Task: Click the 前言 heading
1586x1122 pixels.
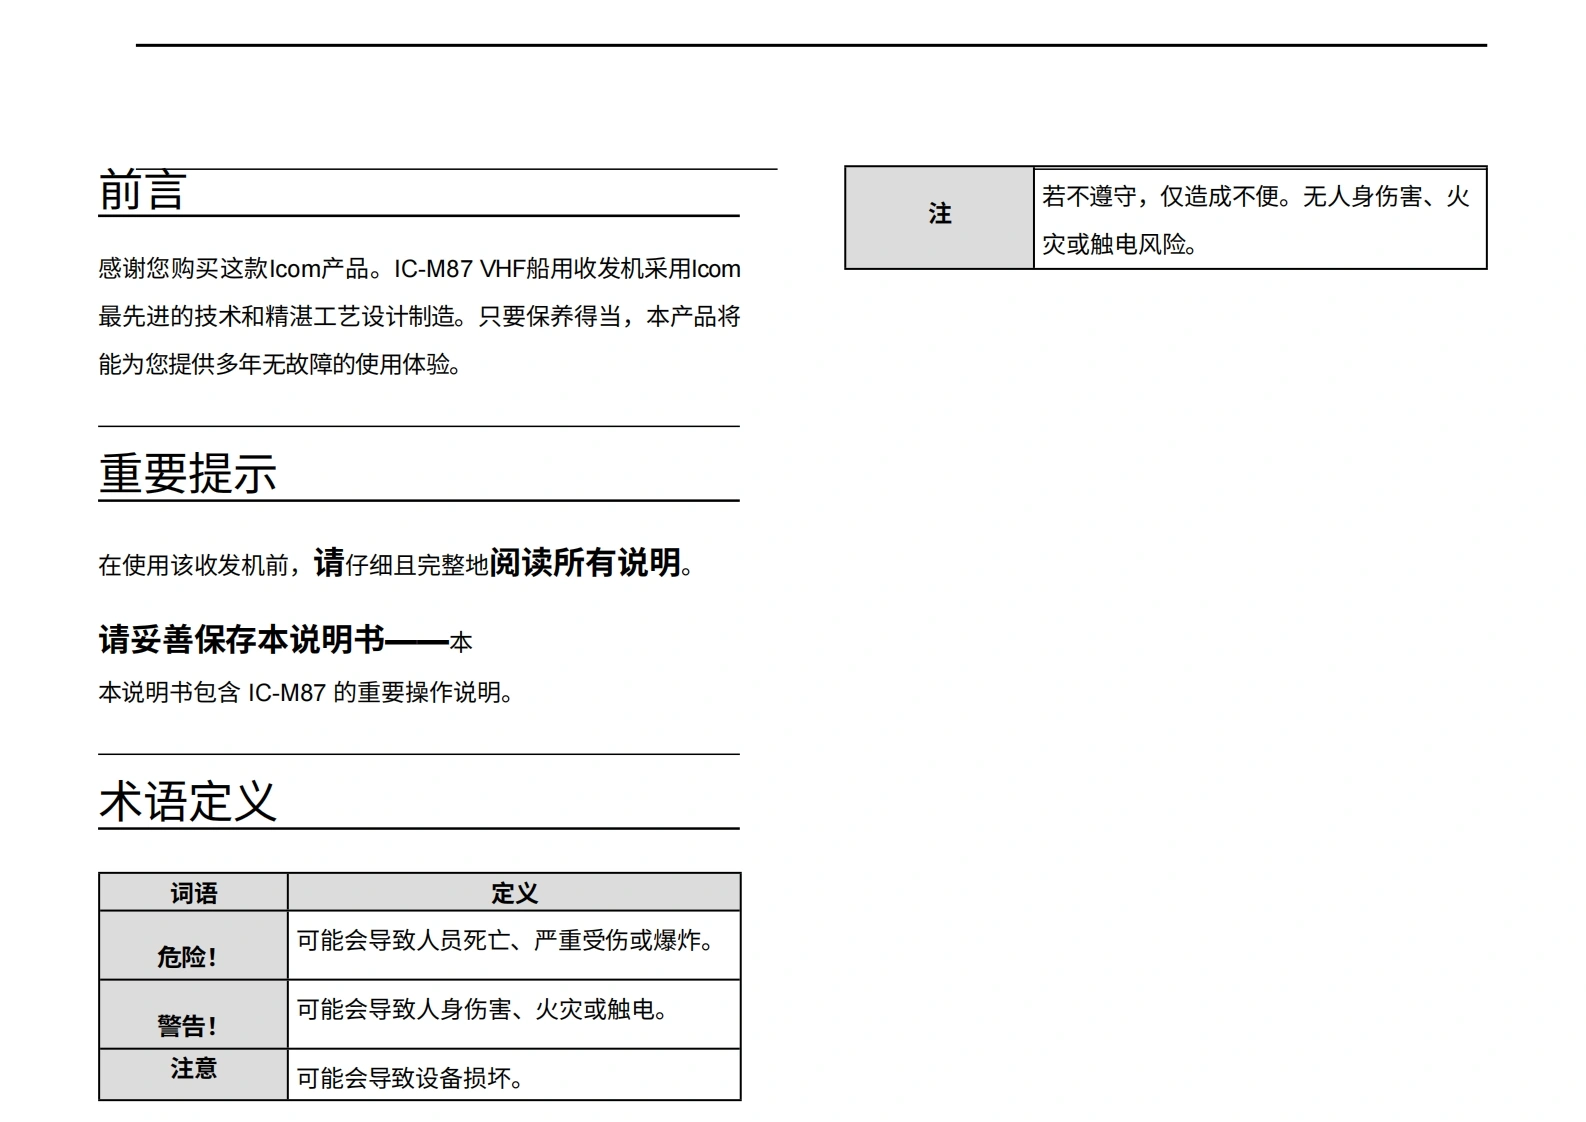Action: click(x=142, y=191)
